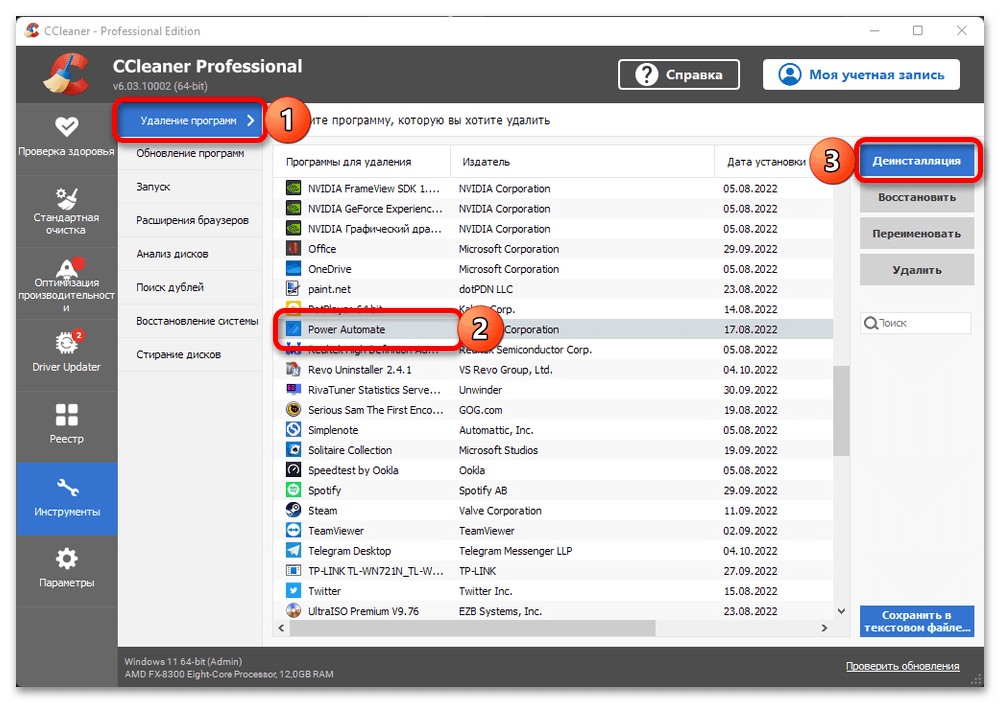
Task: Open Поиск дублей (Duplicate Finder) tab
Action: [x=190, y=288]
